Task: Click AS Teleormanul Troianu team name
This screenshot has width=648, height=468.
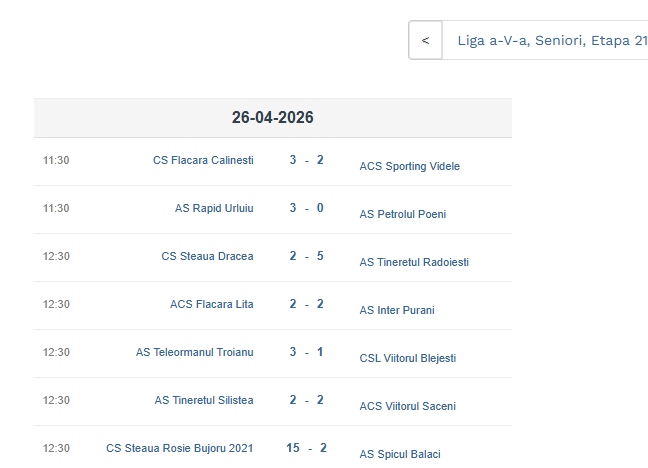Action: [x=194, y=352]
